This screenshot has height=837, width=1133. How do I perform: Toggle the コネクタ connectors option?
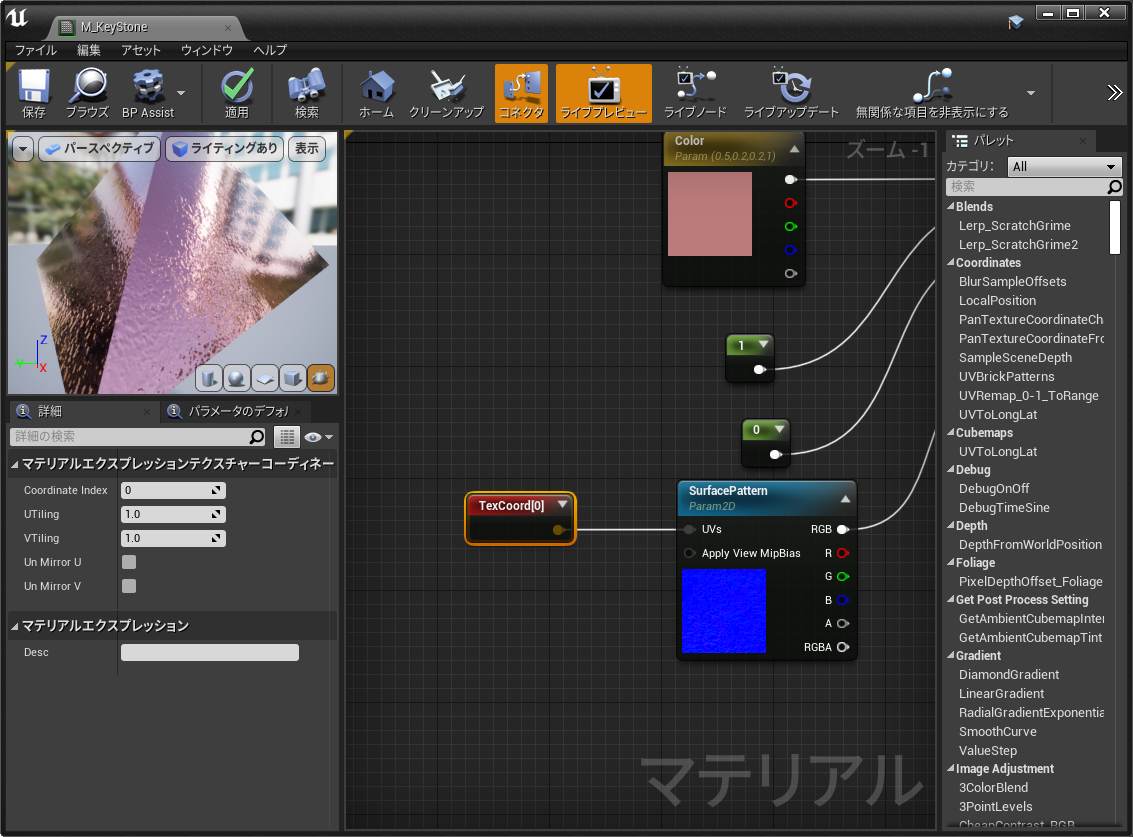coord(521,93)
